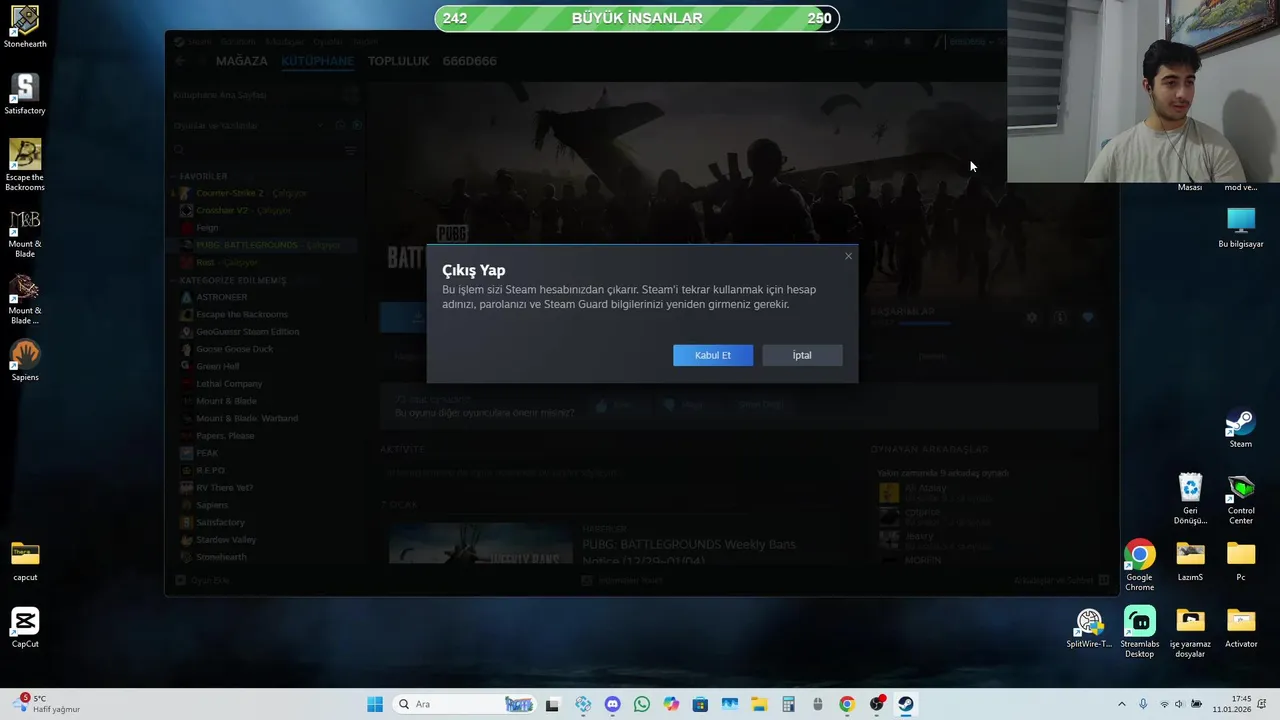1280x720 pixels.
Task: Open SplitWire-T desktop shortcut
Action: [x=1089, y=628]
